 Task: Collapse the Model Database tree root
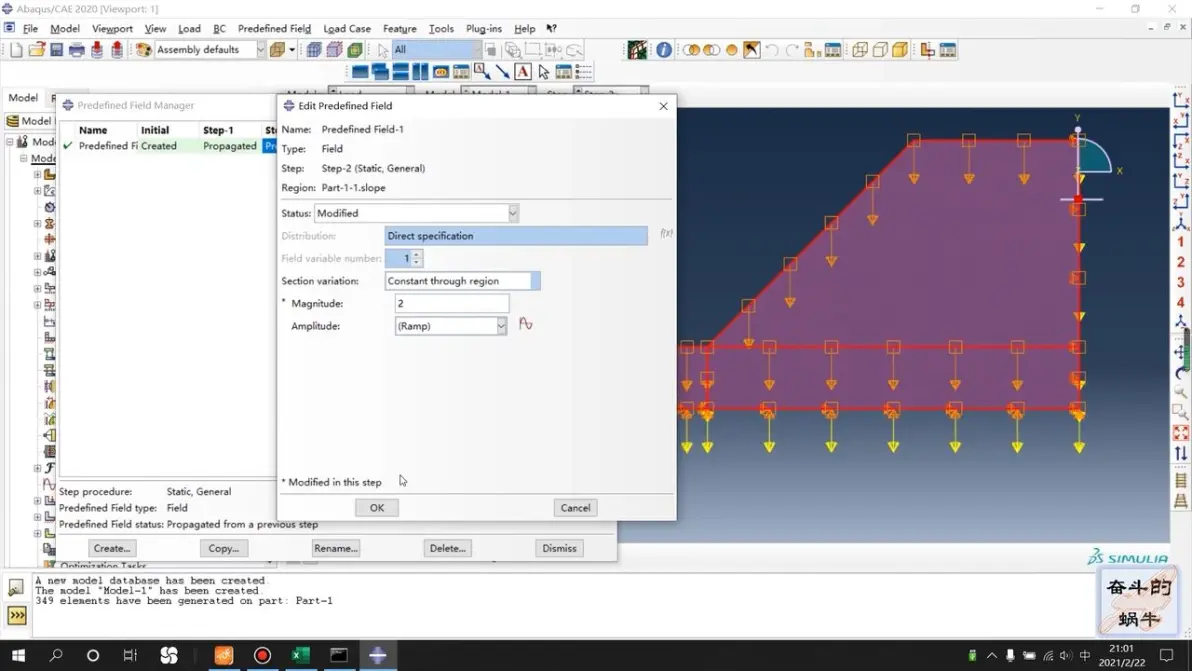pyautogui.click(x=10, y=141)
